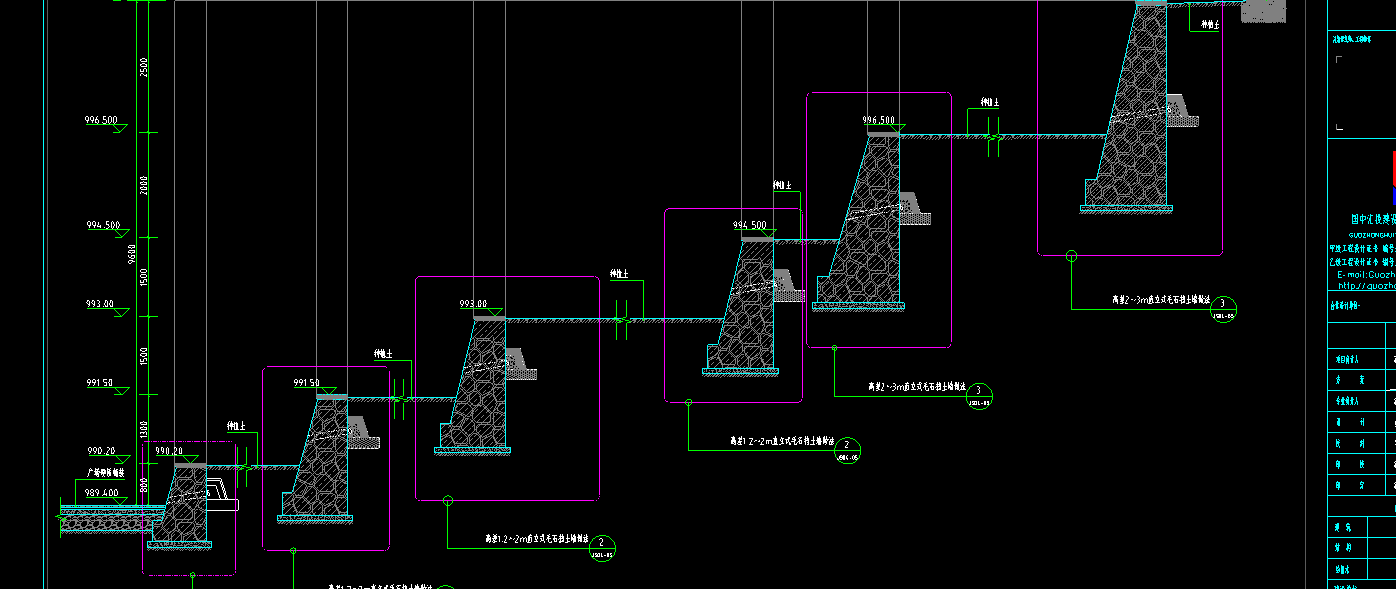Image resolution: width=1396 pixels, height=589 pixels.
Task: Click the 9600 overall dimension text
Action: tap(133, 255)
